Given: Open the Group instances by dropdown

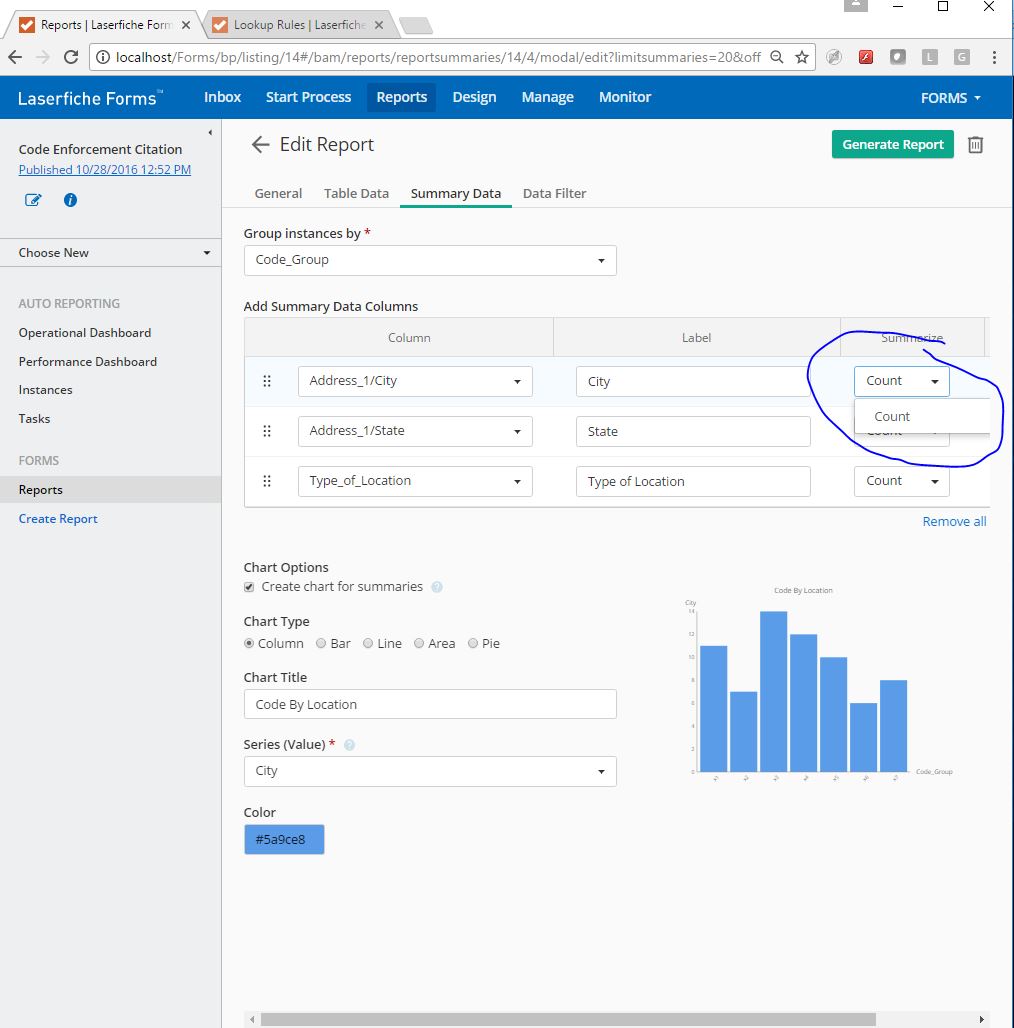Looking at the screenshot, I should tap(430, 260).
